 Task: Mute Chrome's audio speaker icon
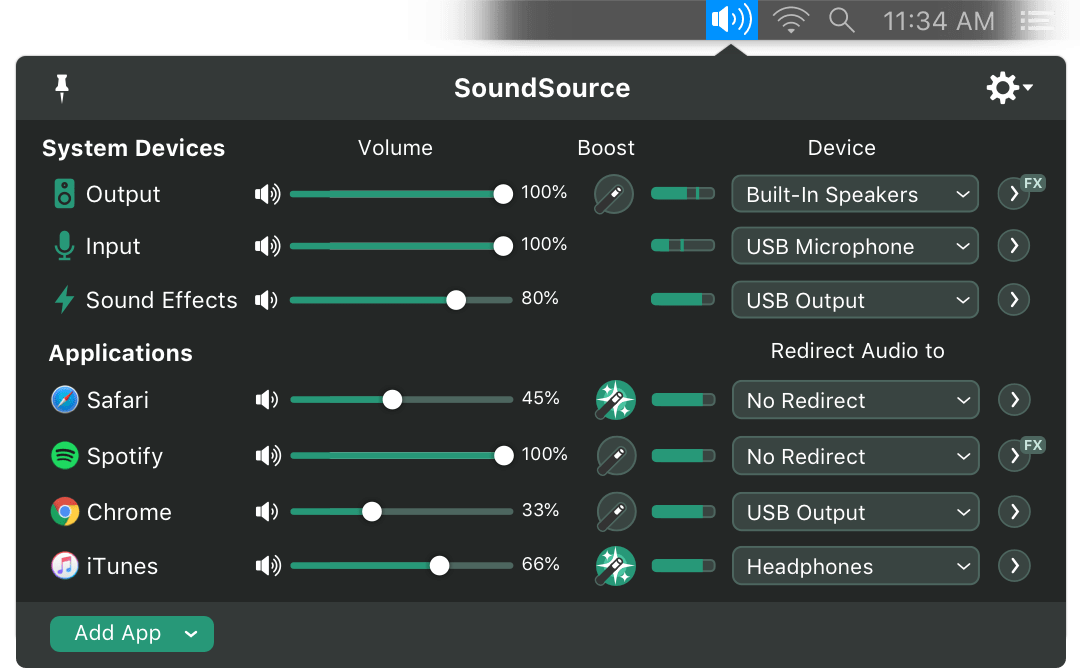tap(267, 512)
